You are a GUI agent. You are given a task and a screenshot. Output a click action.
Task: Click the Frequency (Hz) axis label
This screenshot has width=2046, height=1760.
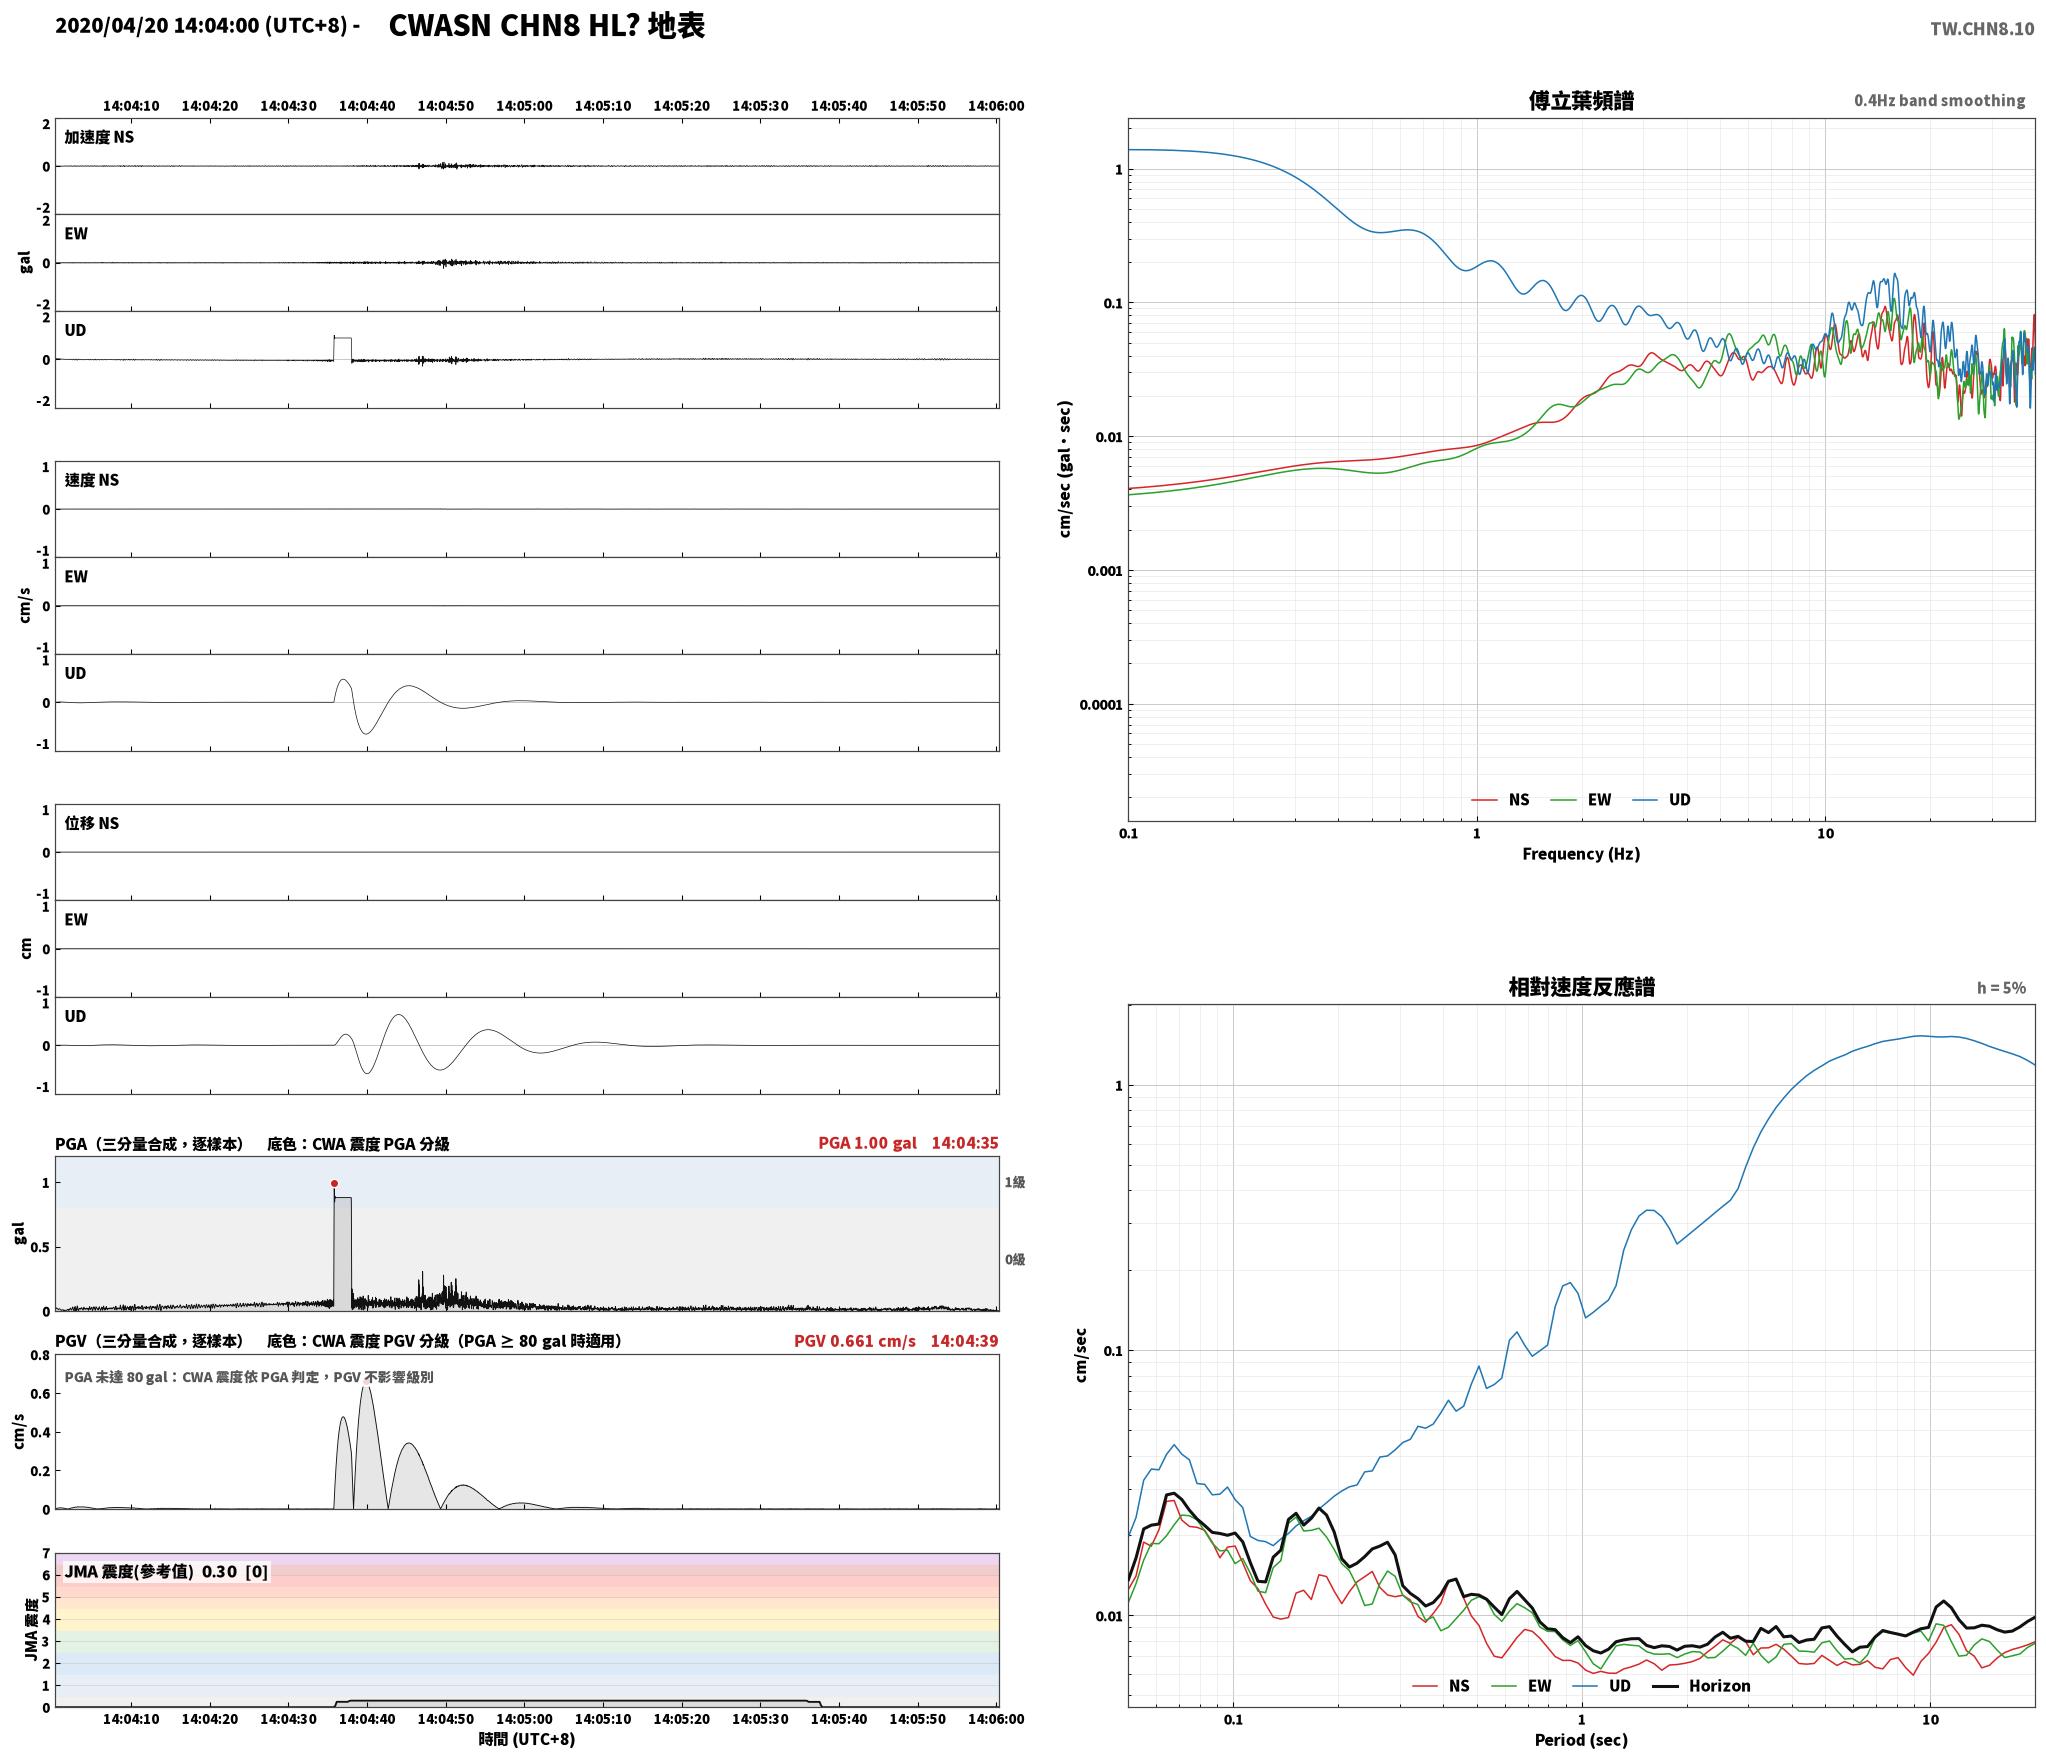(x=1581, y=853)
